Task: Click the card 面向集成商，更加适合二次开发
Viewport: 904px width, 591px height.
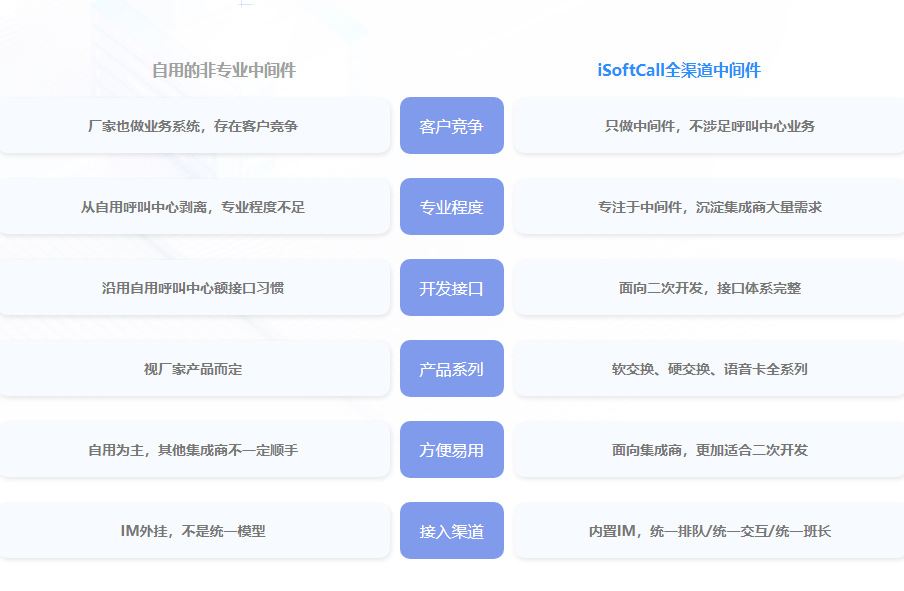Action: 709,450
